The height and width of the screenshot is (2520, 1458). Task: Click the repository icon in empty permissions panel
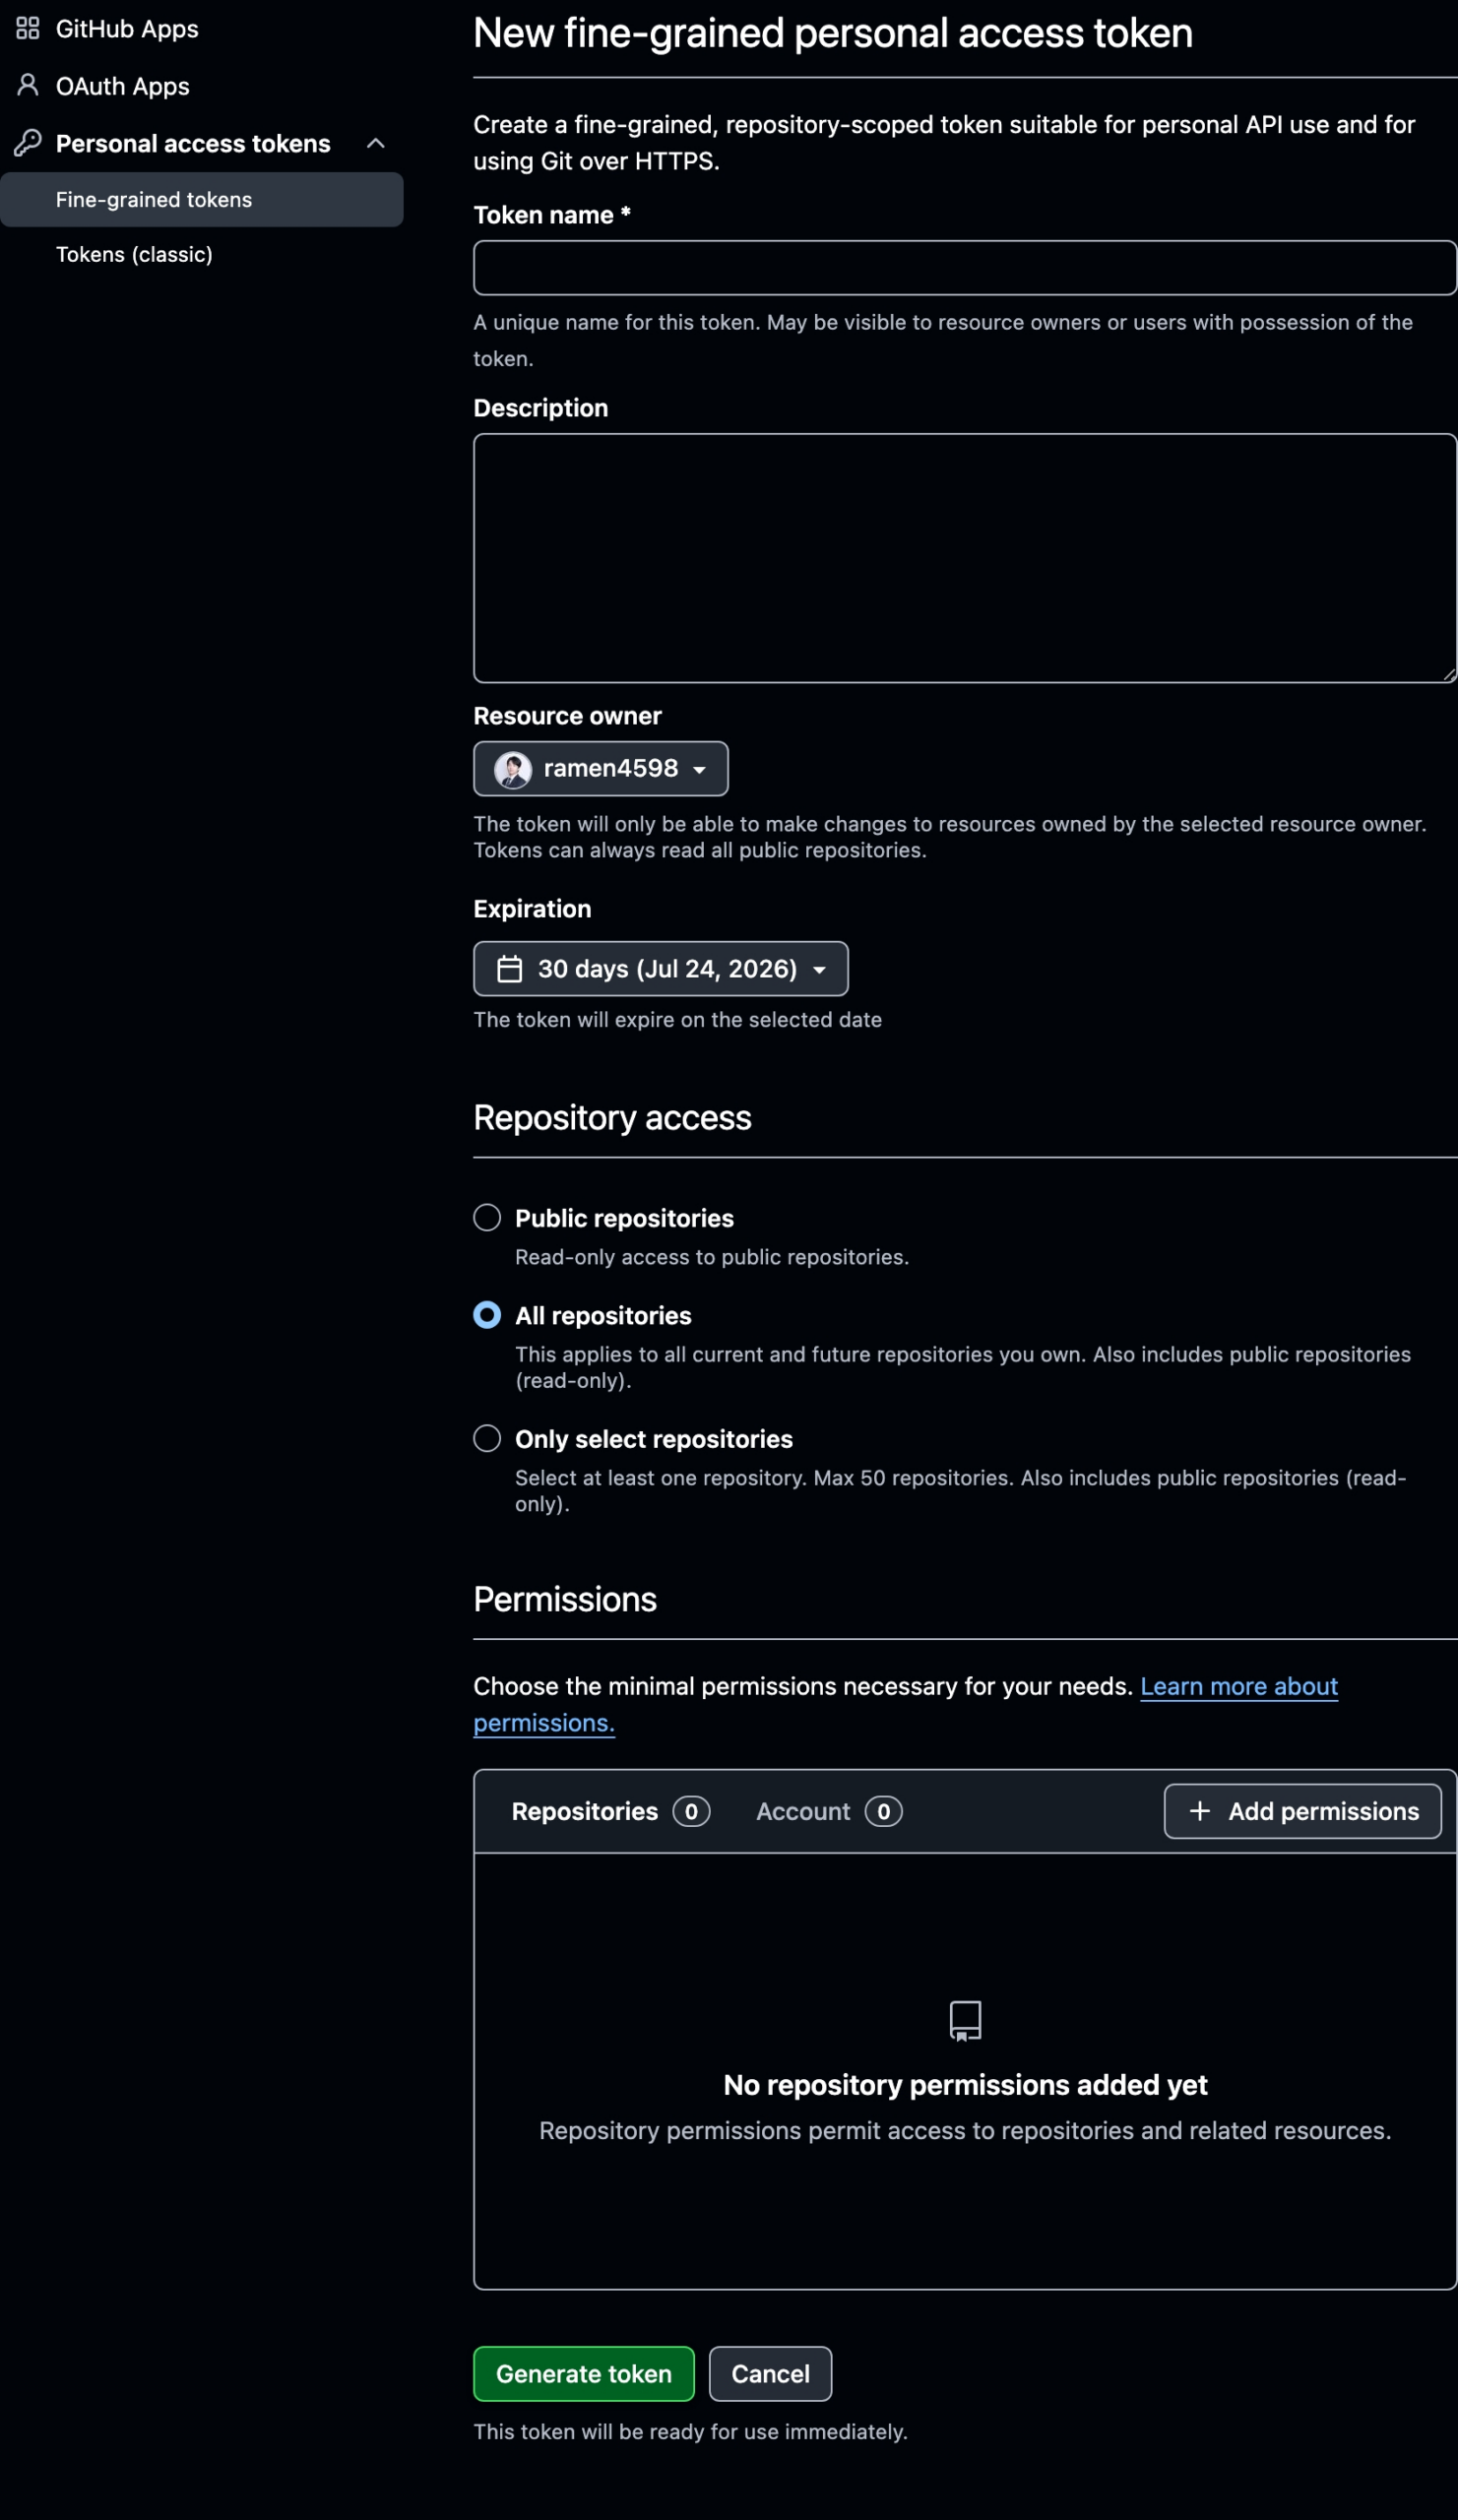pos(965,2021)
